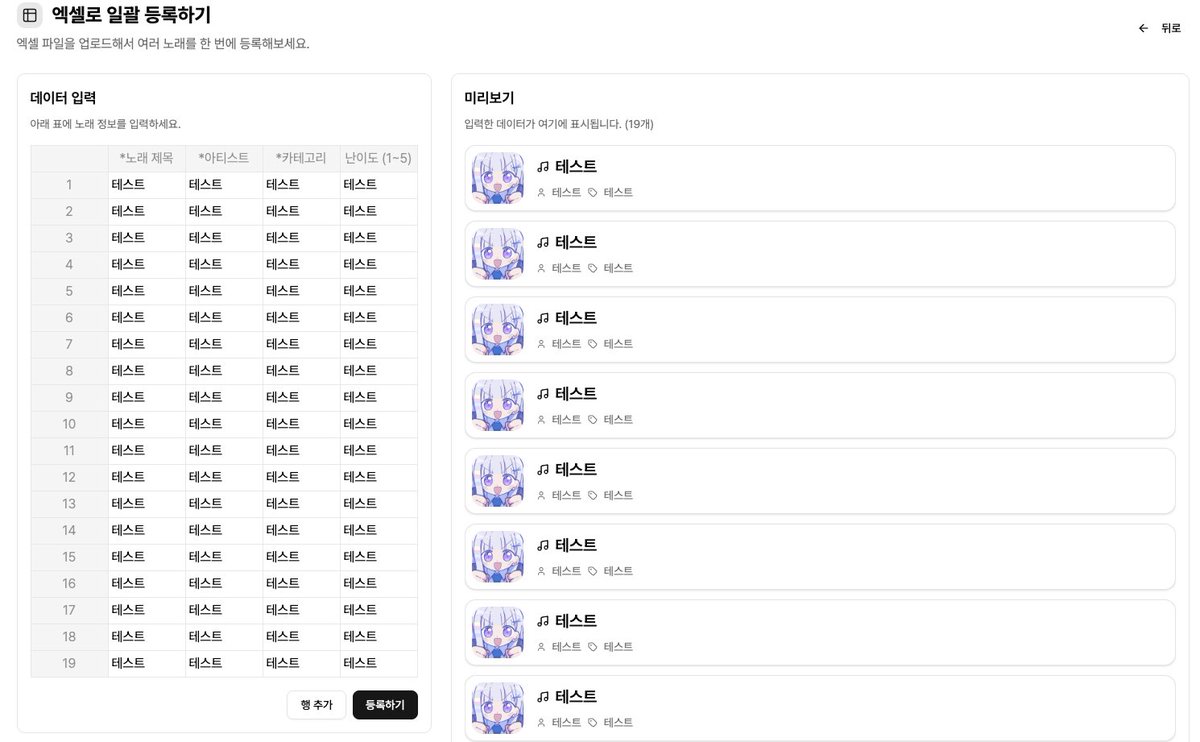
Task: Click the 난이도 cell in row 4
Action: 379,264
